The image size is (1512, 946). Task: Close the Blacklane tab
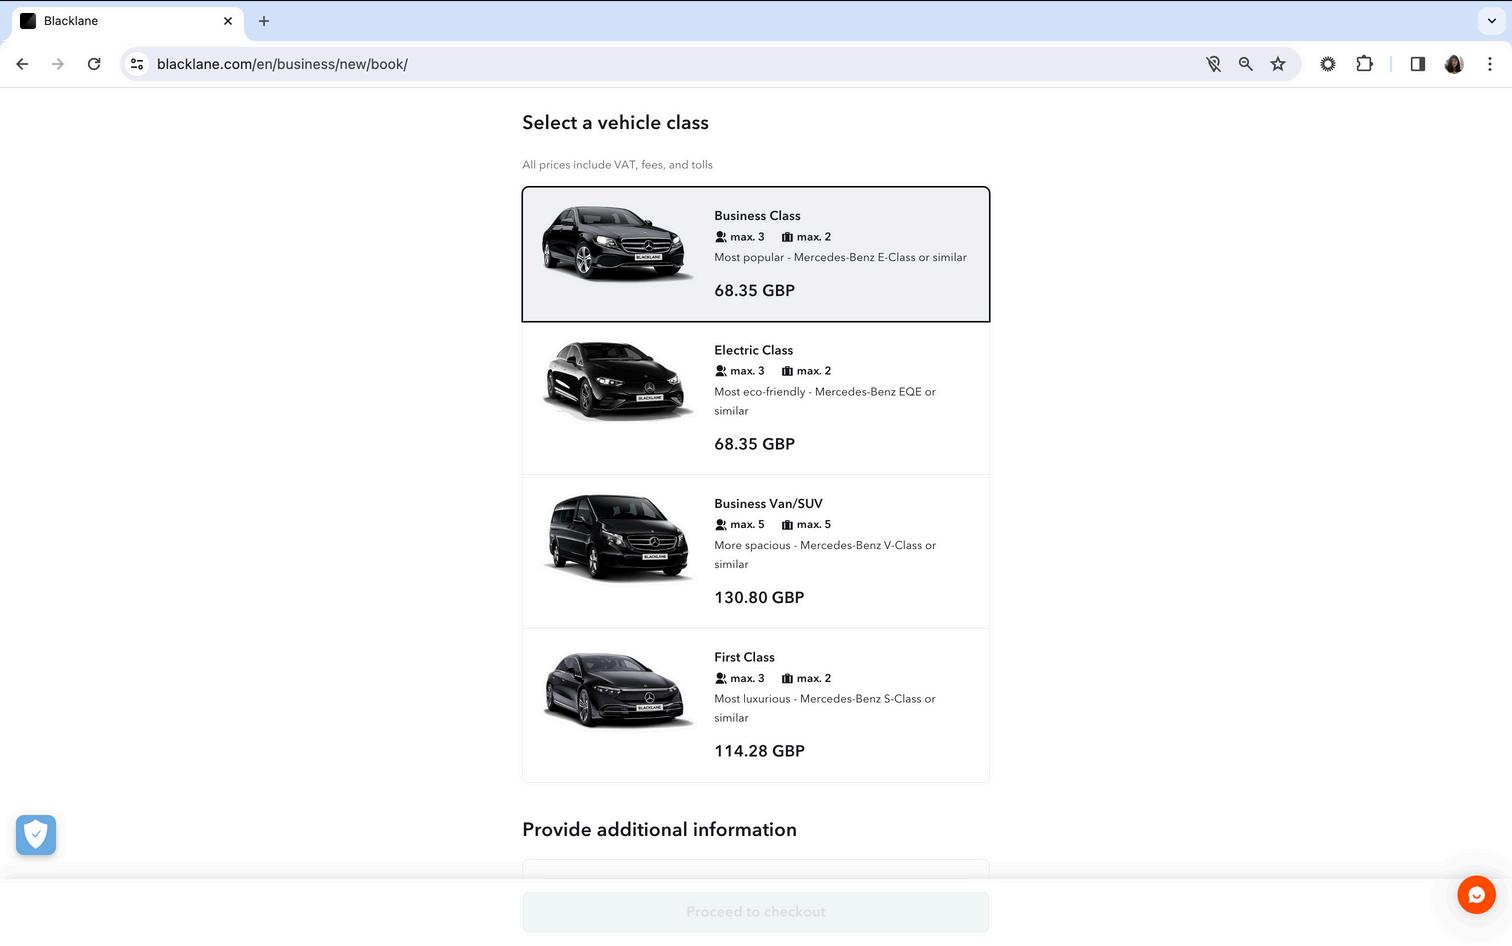tap(228, 21)
